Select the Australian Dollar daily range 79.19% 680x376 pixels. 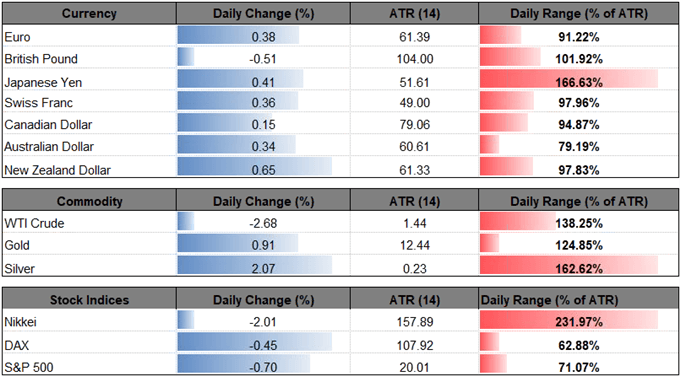coord(579,147)
